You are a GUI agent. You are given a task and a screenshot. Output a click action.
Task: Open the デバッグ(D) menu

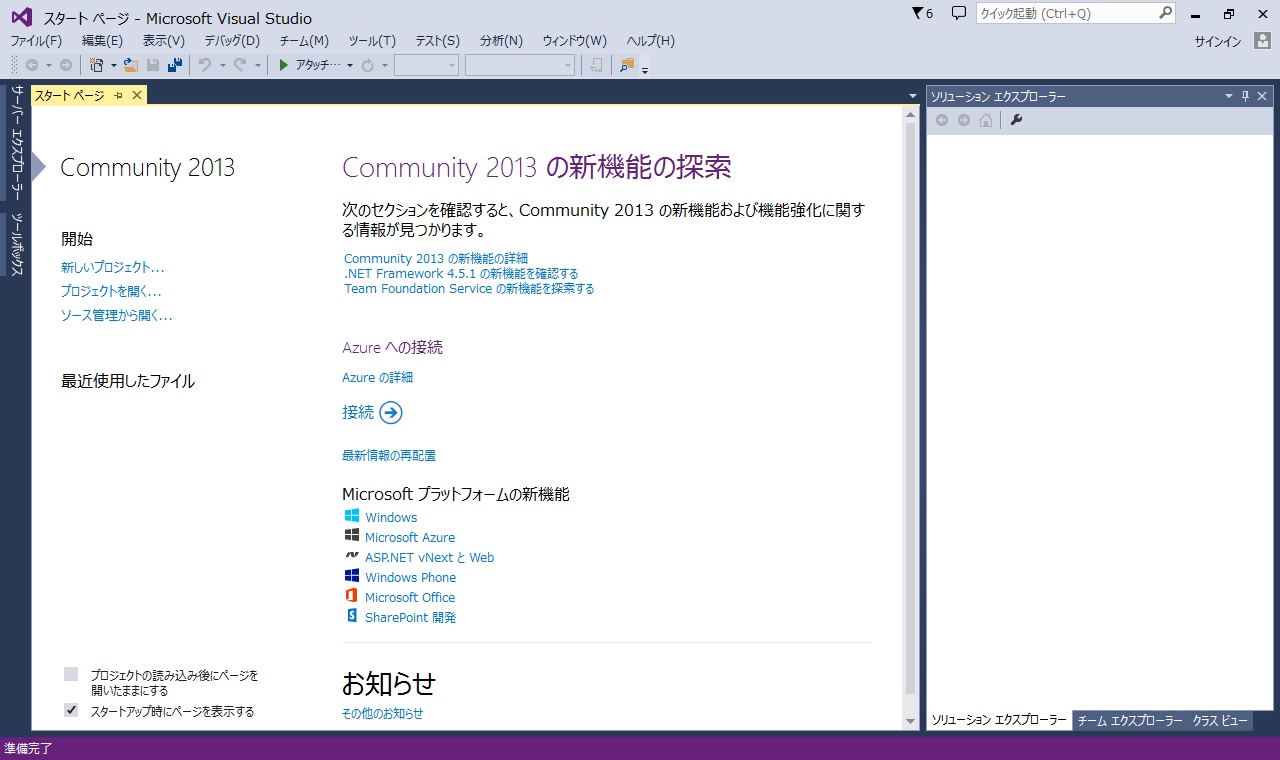232,41
